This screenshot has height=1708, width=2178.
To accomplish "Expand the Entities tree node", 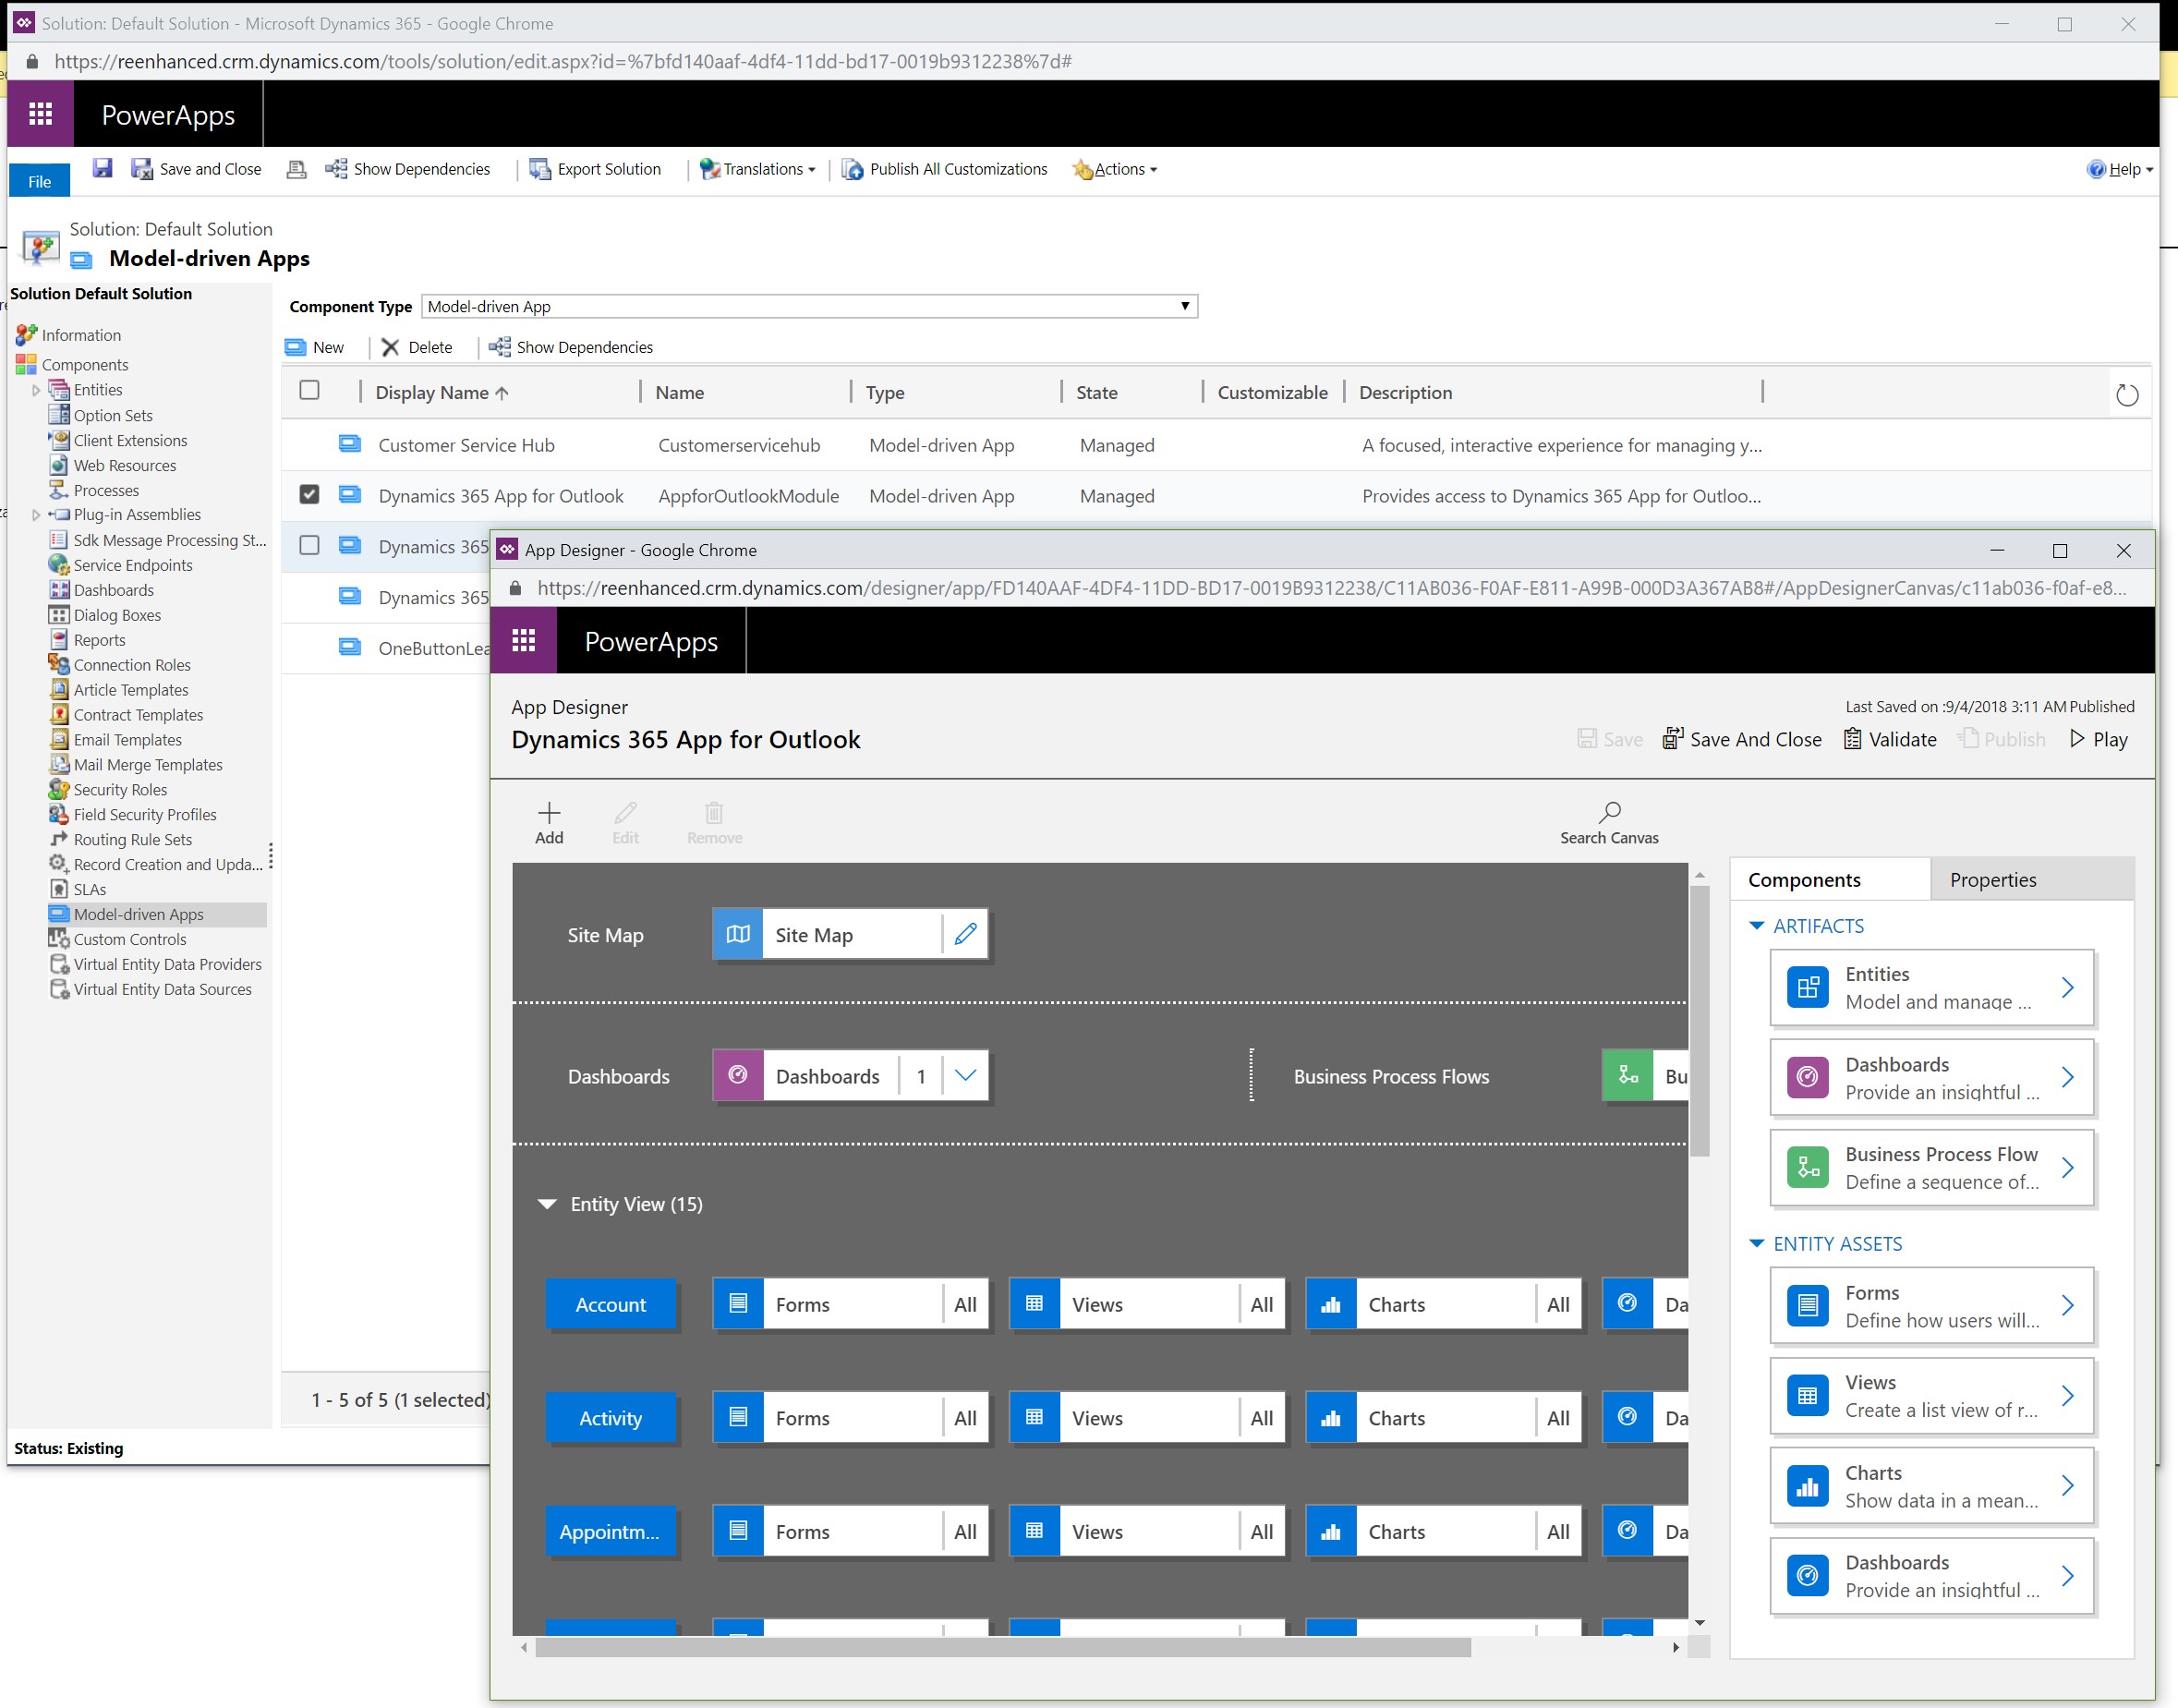I will coord(37,390).
